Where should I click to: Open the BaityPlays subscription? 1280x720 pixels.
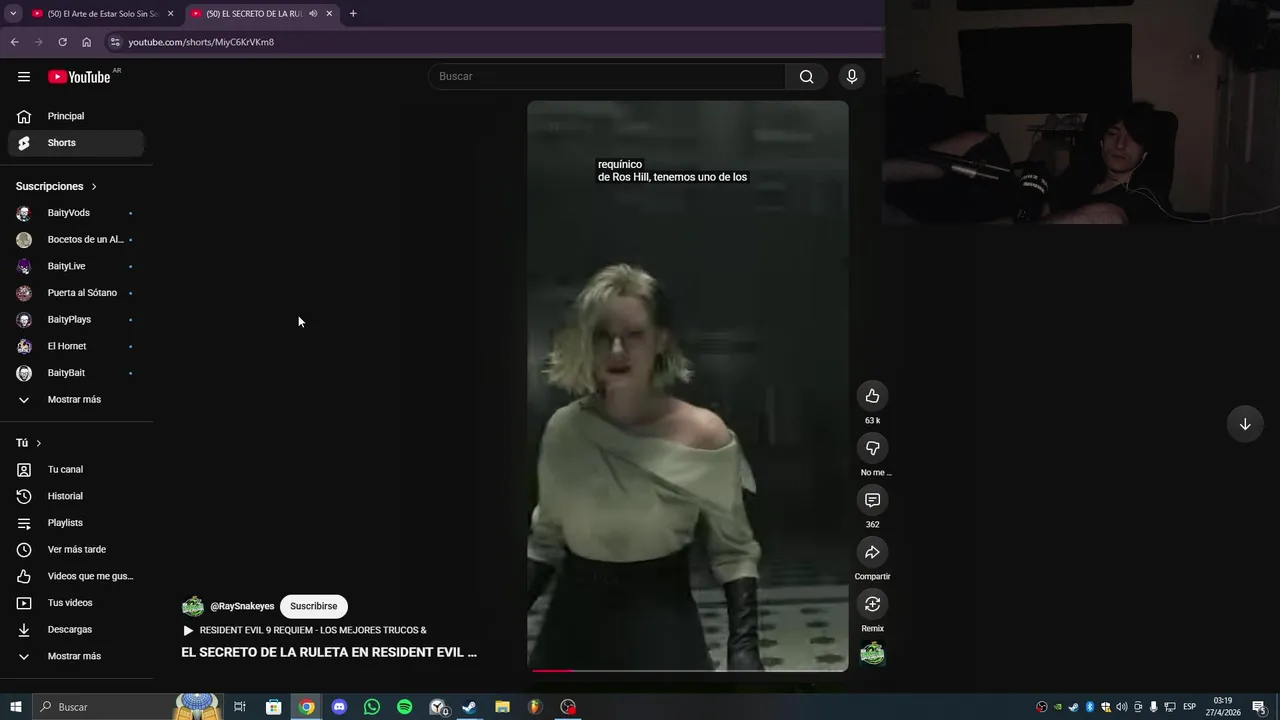76,320
